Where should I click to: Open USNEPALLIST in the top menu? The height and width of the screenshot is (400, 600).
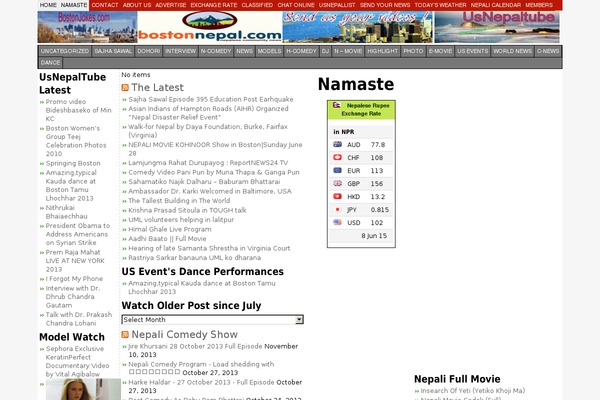[x=337, y=5]
